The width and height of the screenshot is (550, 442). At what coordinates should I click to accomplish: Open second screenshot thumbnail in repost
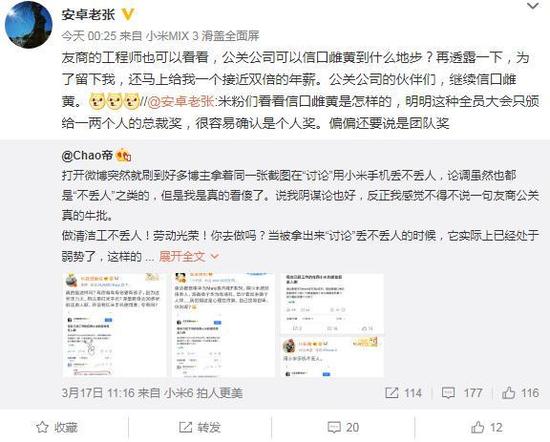point(223,325)
